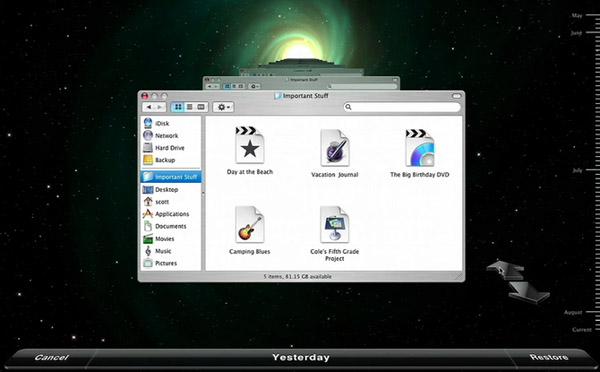Select the Important Stuff sidebar folder
600x372 pixels.
click(x=171, y=177)
